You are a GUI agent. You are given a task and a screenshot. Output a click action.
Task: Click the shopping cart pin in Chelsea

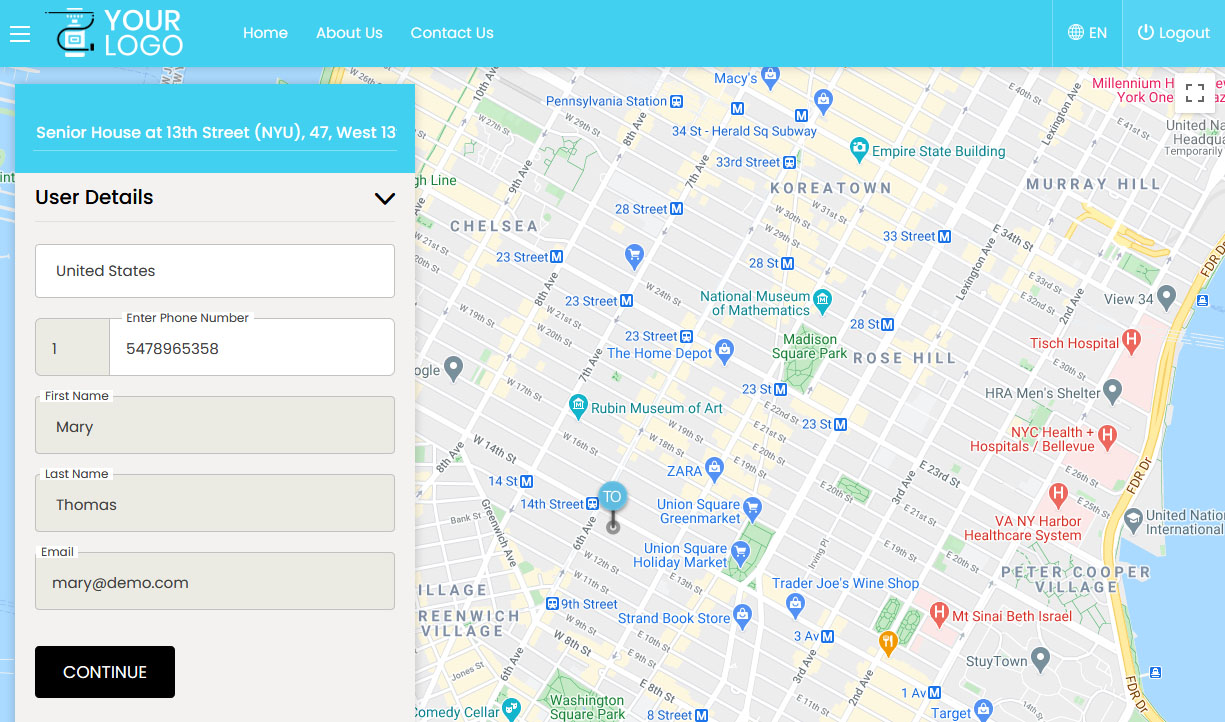click(x=633, y=257)
